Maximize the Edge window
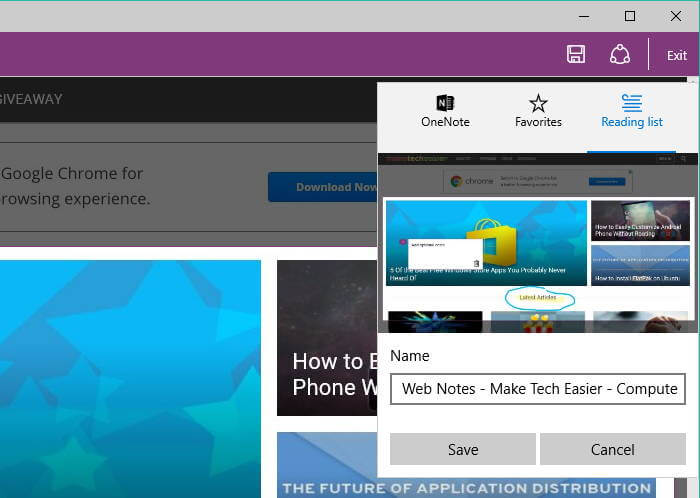This screenshot has height=498, width=700. click(x=630, y=17)
